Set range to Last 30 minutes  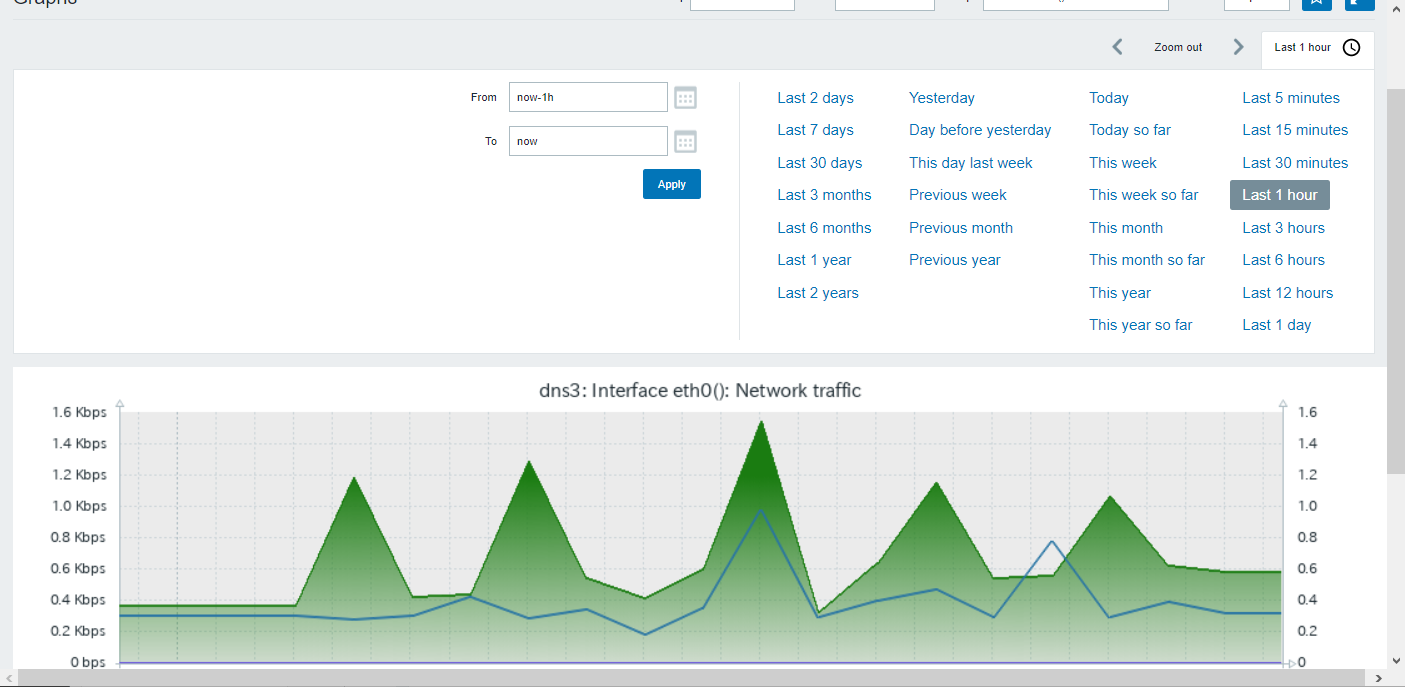[x=1294, y=163]
